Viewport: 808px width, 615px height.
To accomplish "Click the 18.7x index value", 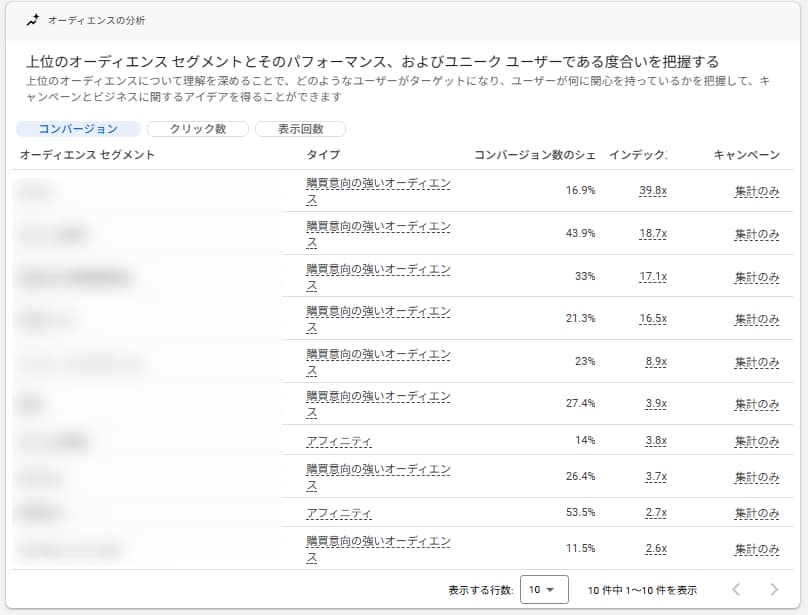I will pos(653,234).
